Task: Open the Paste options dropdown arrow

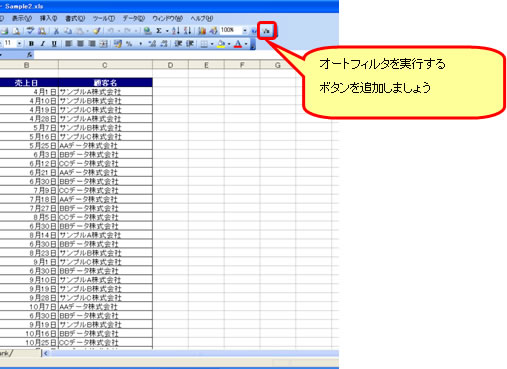Action: [87, 31]
